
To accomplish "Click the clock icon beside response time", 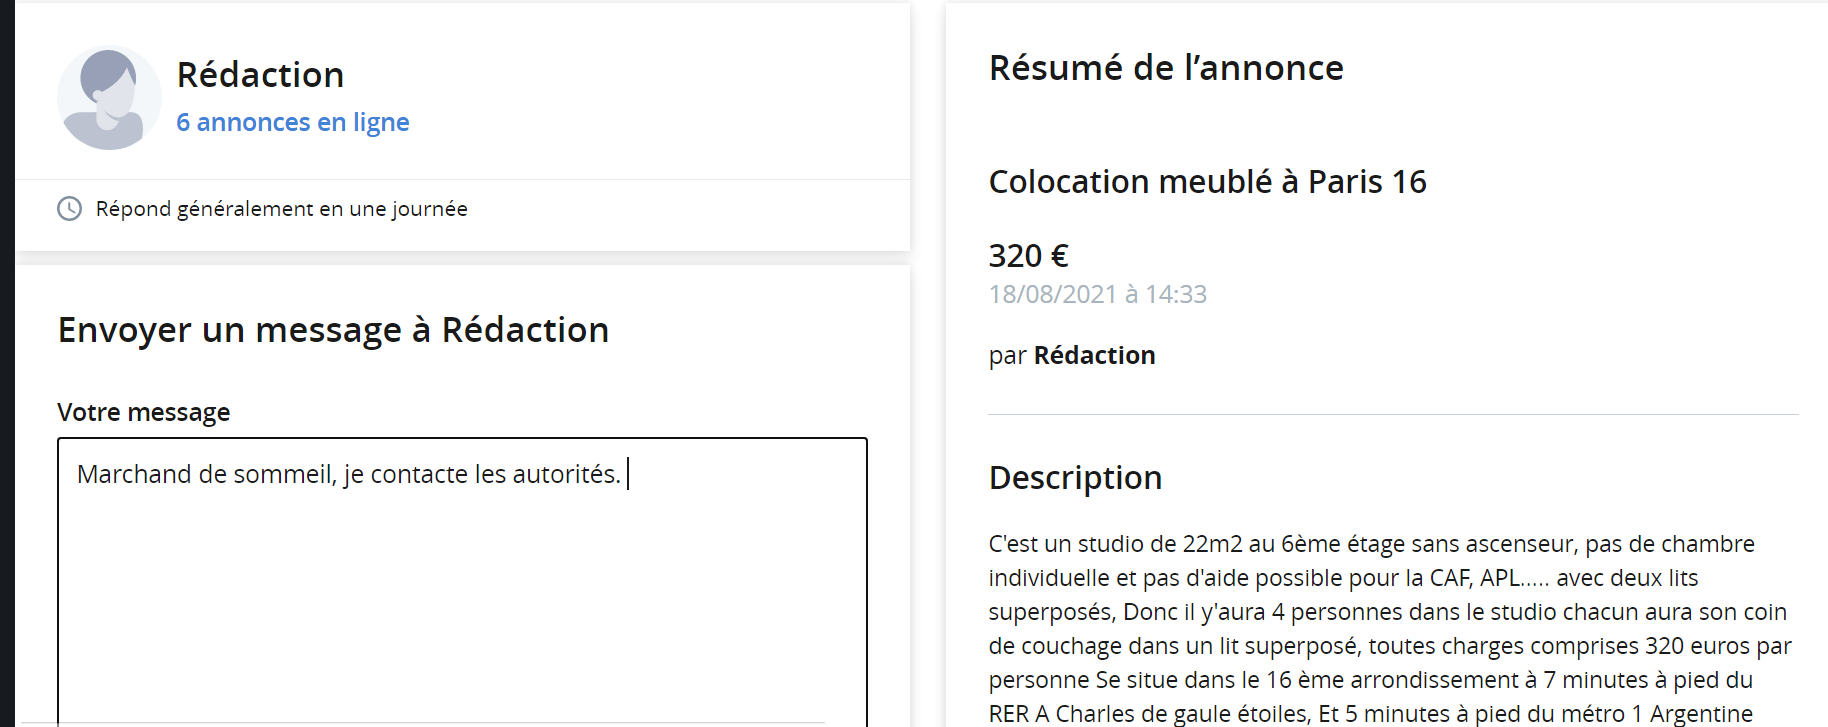I will tap(69, 208).
